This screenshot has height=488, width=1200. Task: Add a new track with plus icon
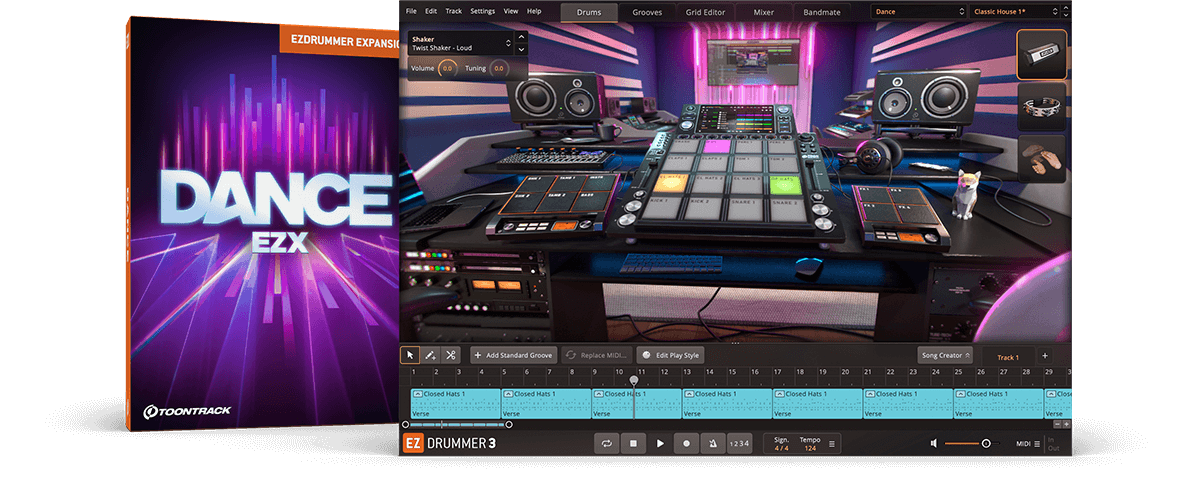[1044, 356]
